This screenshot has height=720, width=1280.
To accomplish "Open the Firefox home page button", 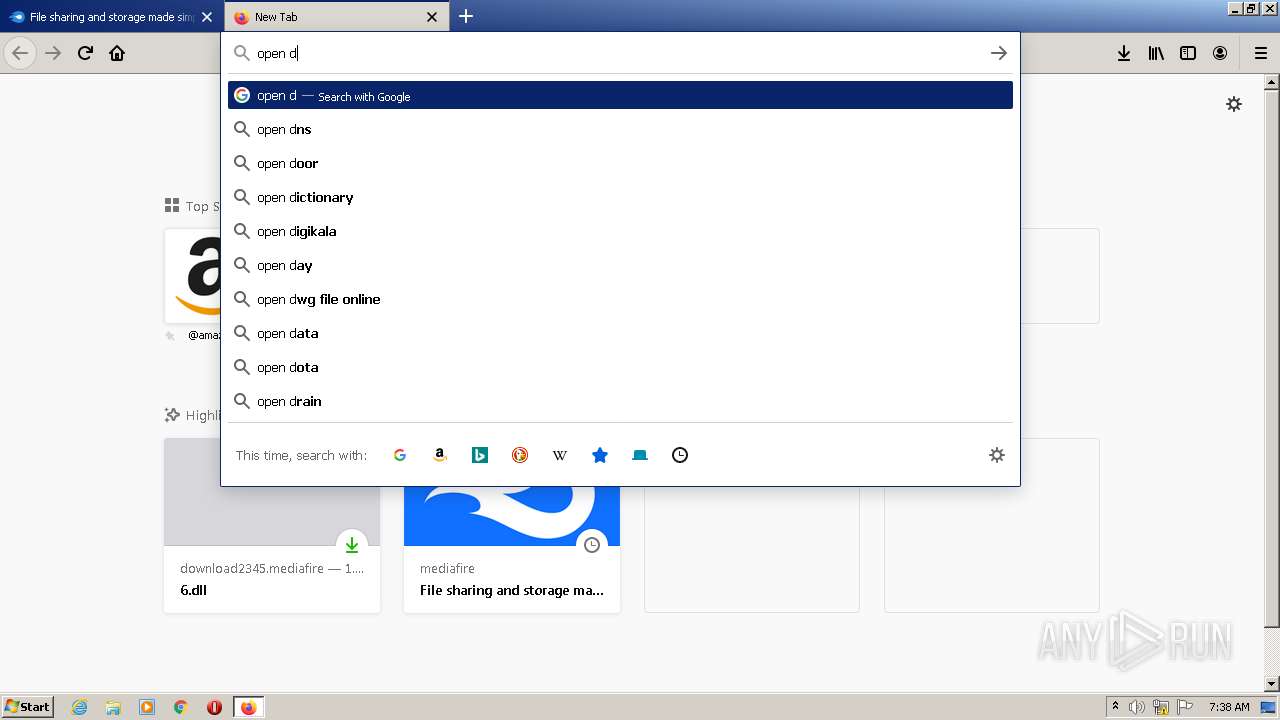I will coord(117,53).
